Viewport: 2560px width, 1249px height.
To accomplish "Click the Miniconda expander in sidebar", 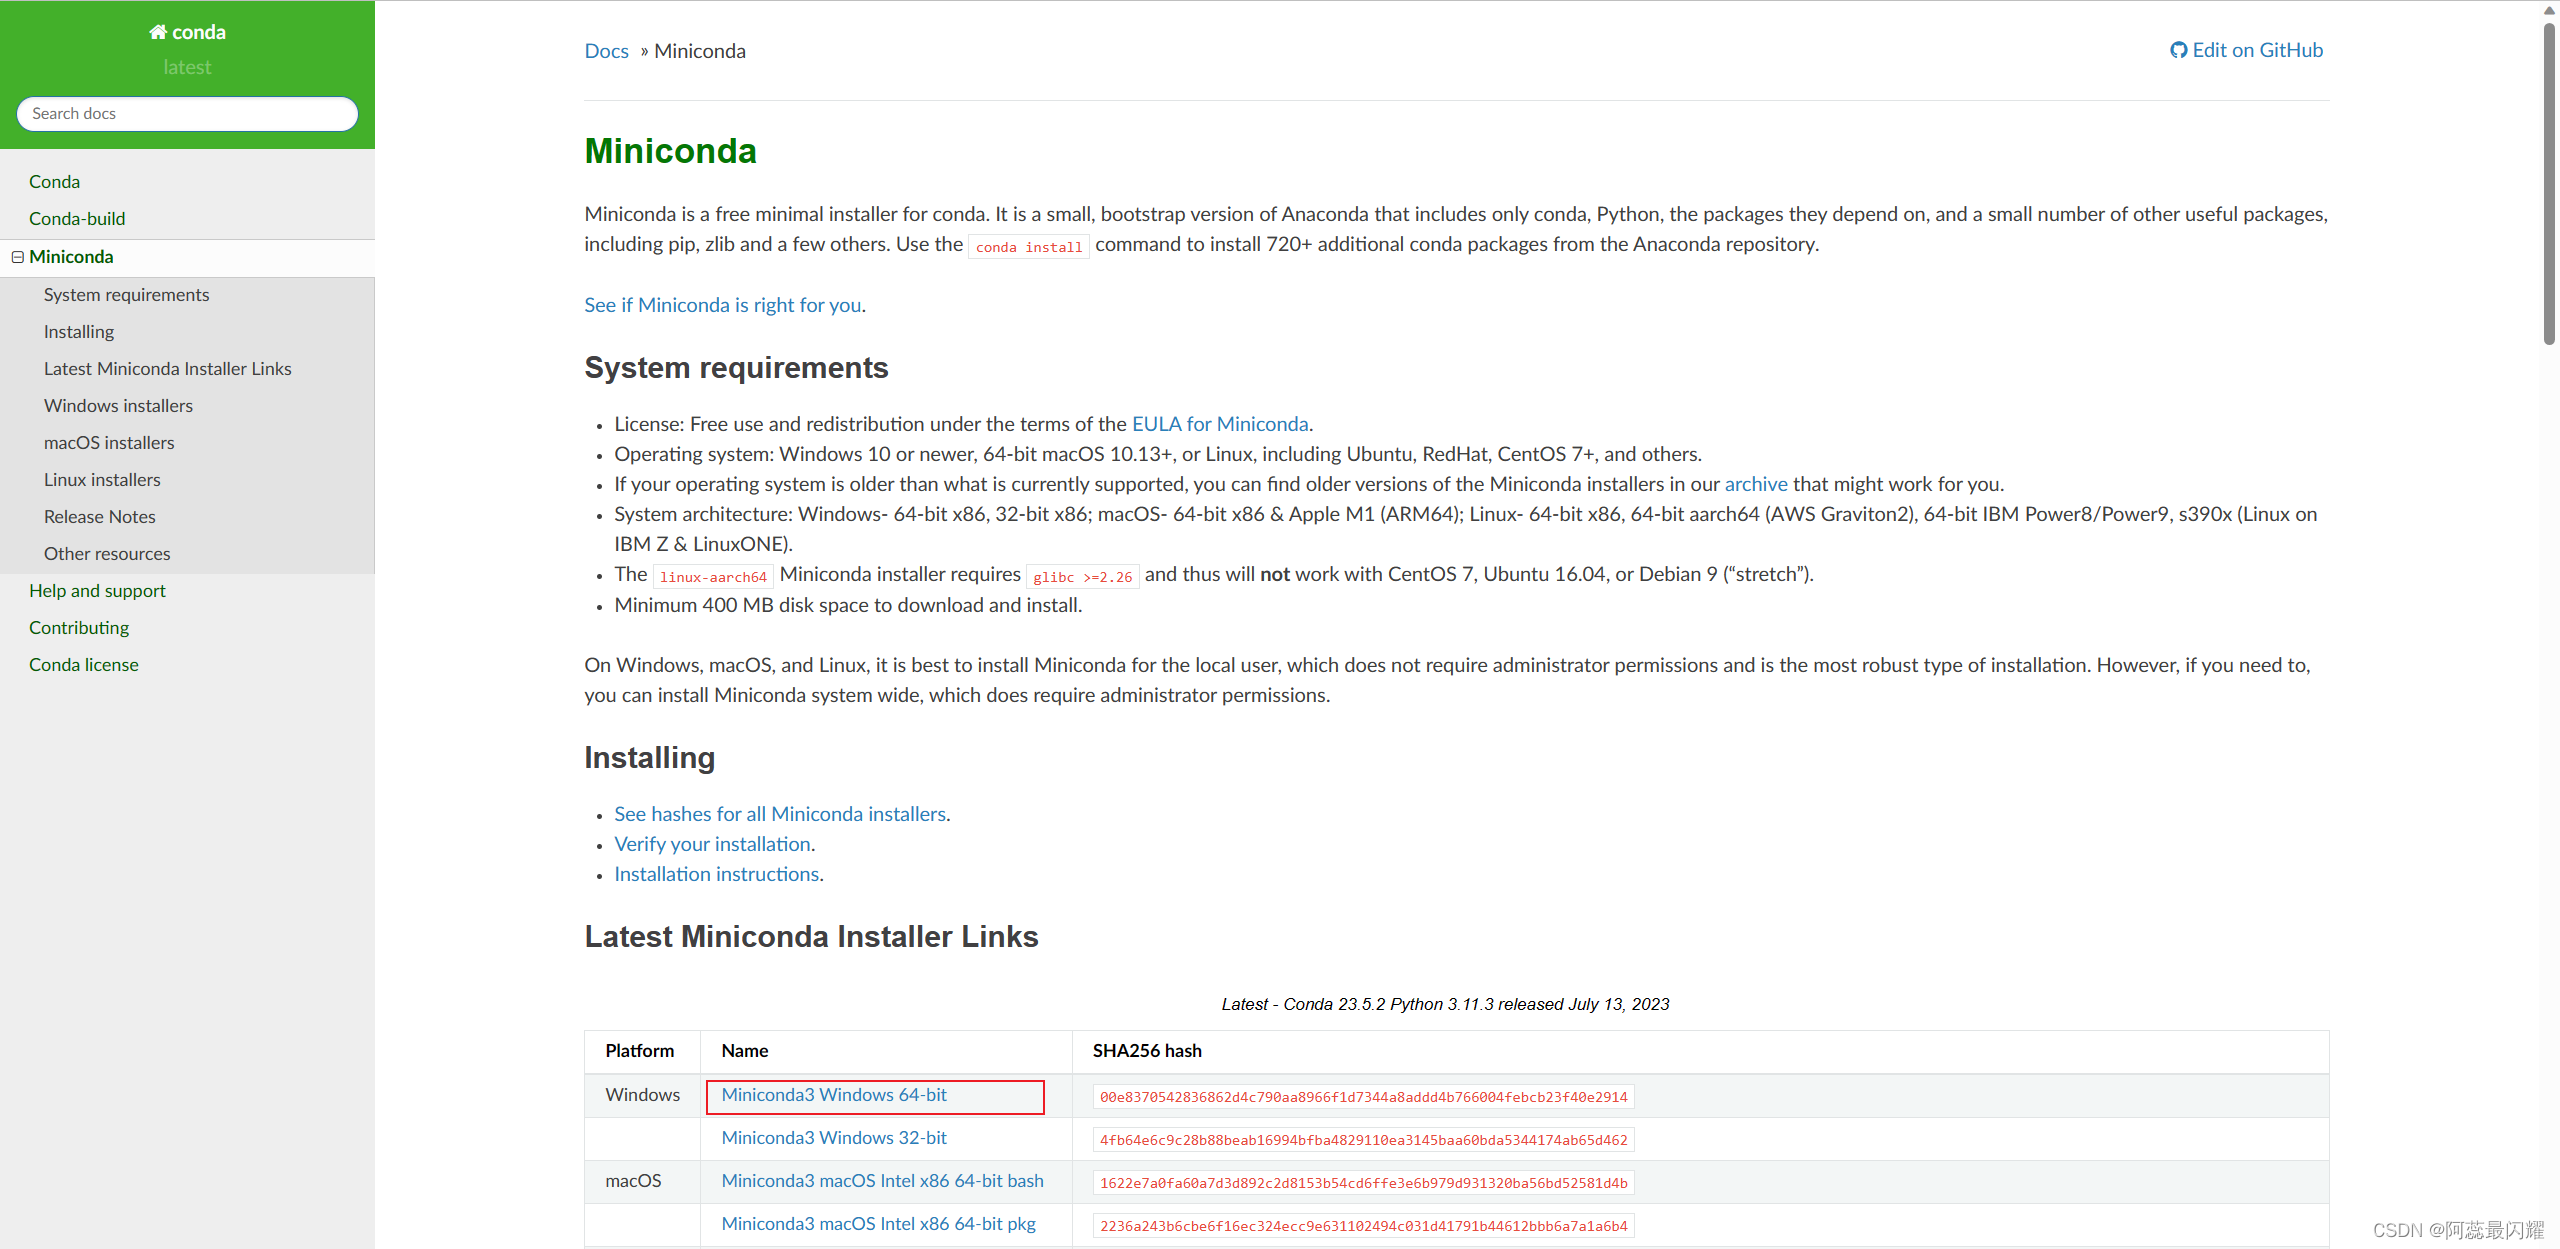I will tap(18, 256).
